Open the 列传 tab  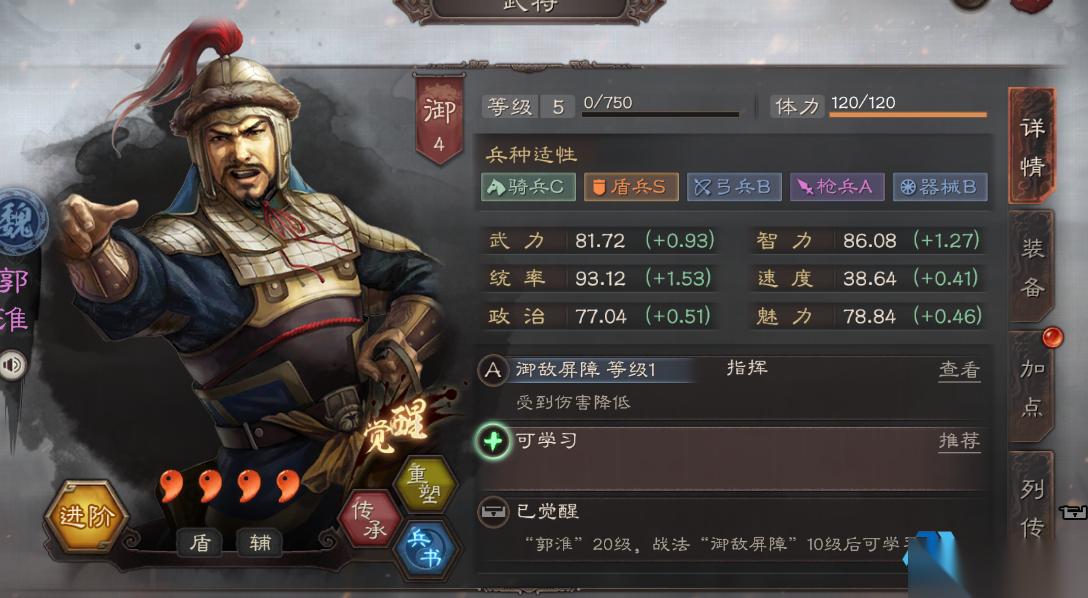tap(1032, 508)
